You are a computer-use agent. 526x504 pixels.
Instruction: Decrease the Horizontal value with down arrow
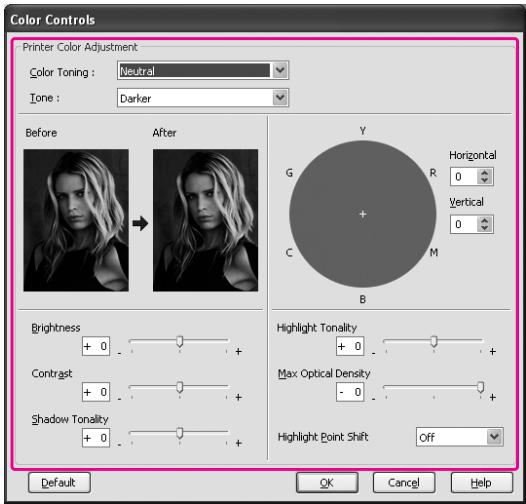click(484, 181)
